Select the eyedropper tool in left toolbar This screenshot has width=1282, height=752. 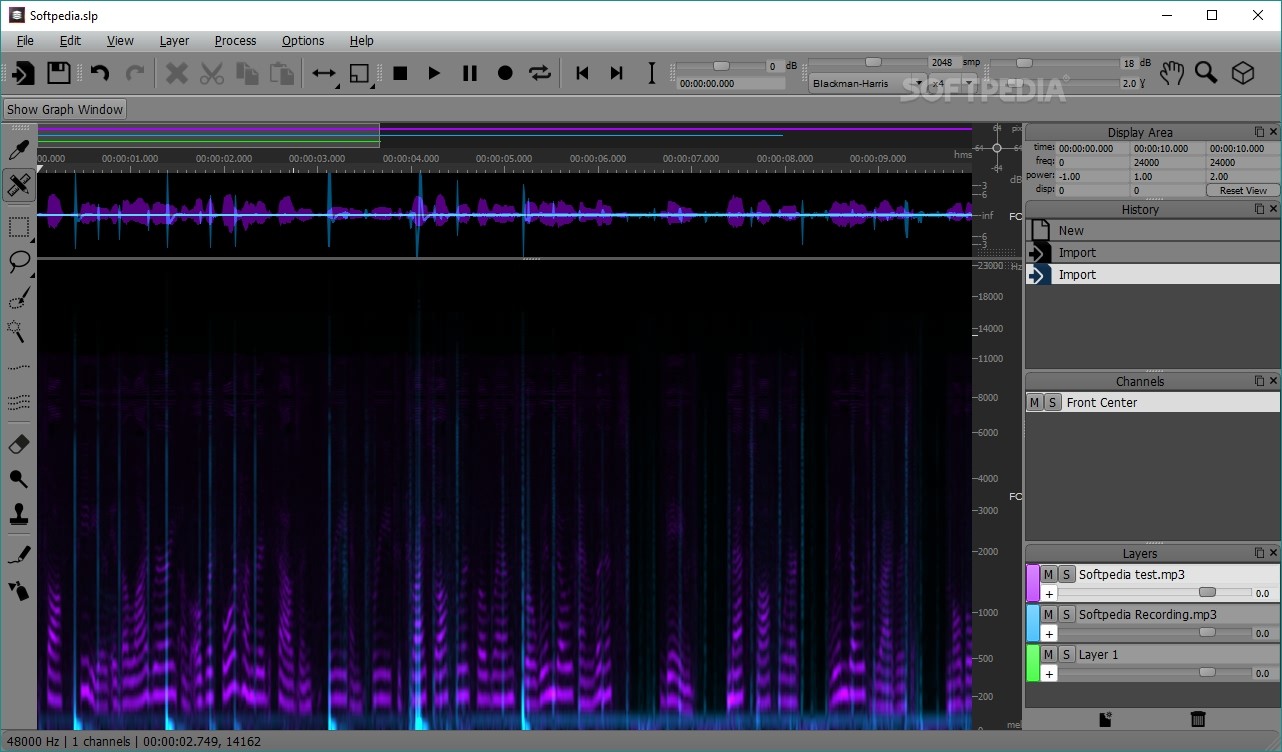[18, 151]
